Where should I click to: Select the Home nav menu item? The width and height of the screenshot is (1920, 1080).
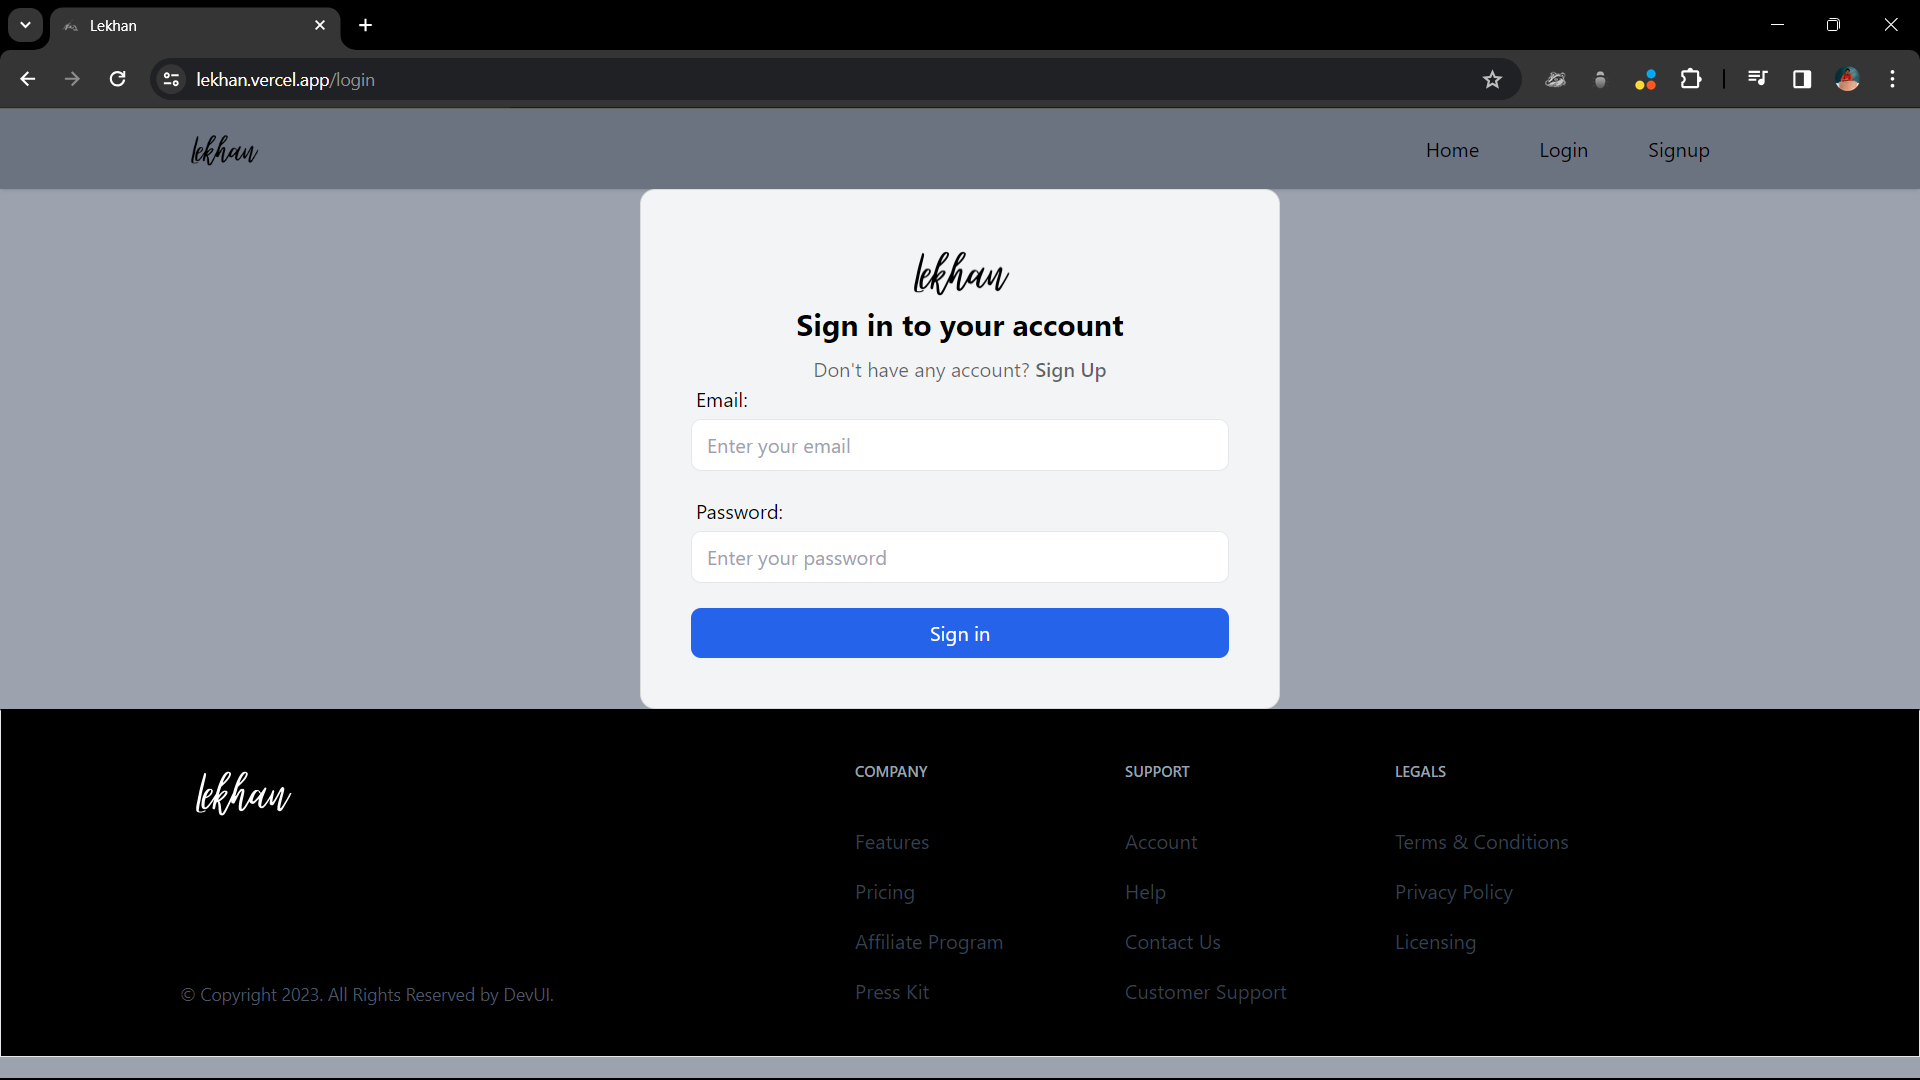(1452, 149)
